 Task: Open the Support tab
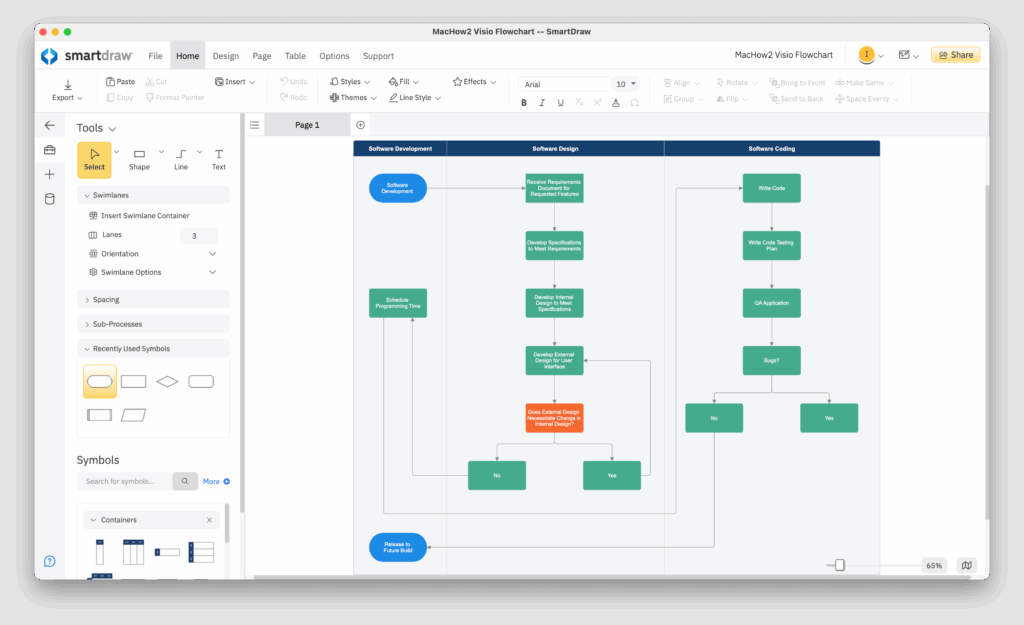tap(378, 56)
